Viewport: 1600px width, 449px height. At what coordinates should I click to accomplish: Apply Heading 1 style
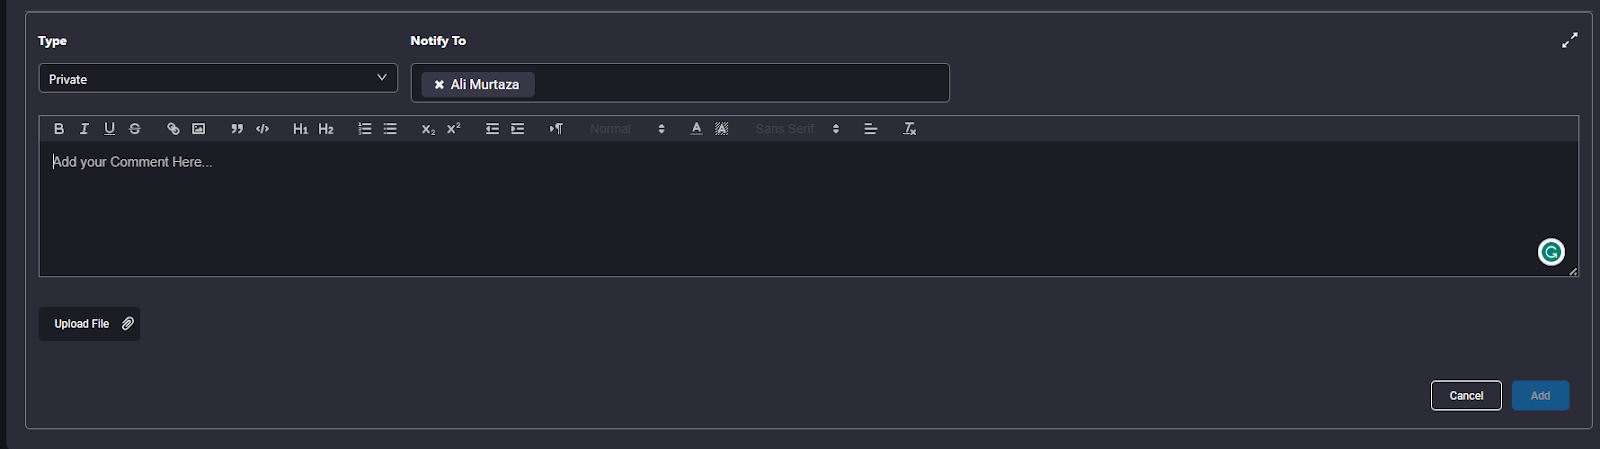pos(300,129)
